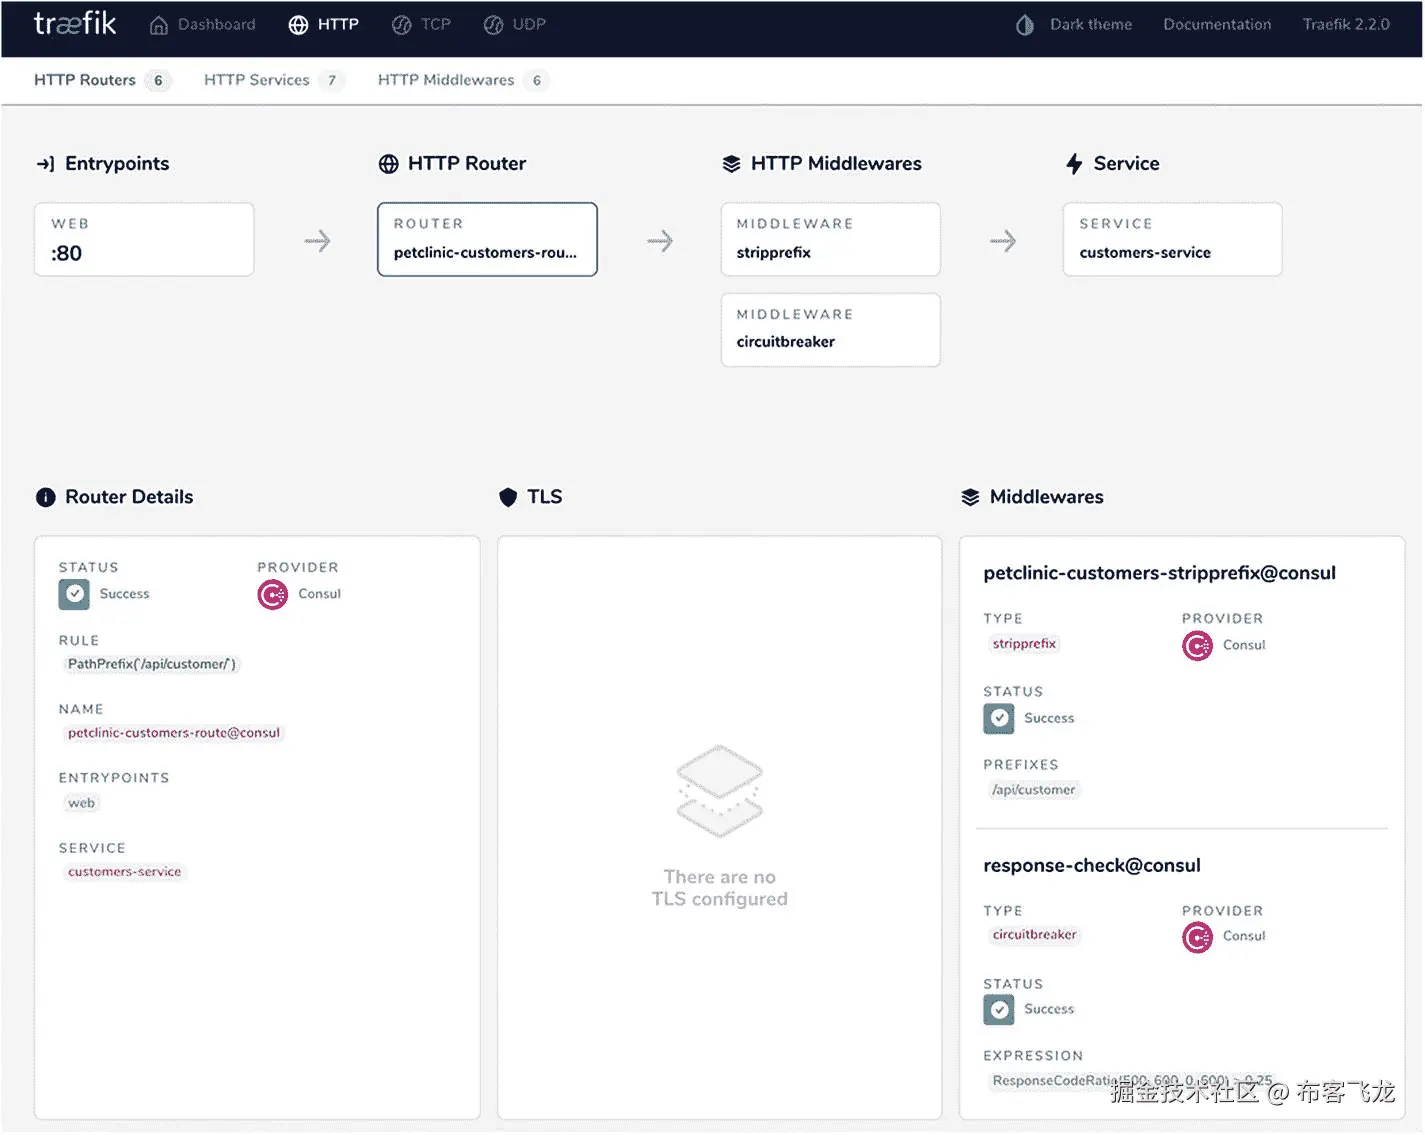Click the web entrypoint tag
This screenshot has height=1135, width=1425.
tap(81, 804)
